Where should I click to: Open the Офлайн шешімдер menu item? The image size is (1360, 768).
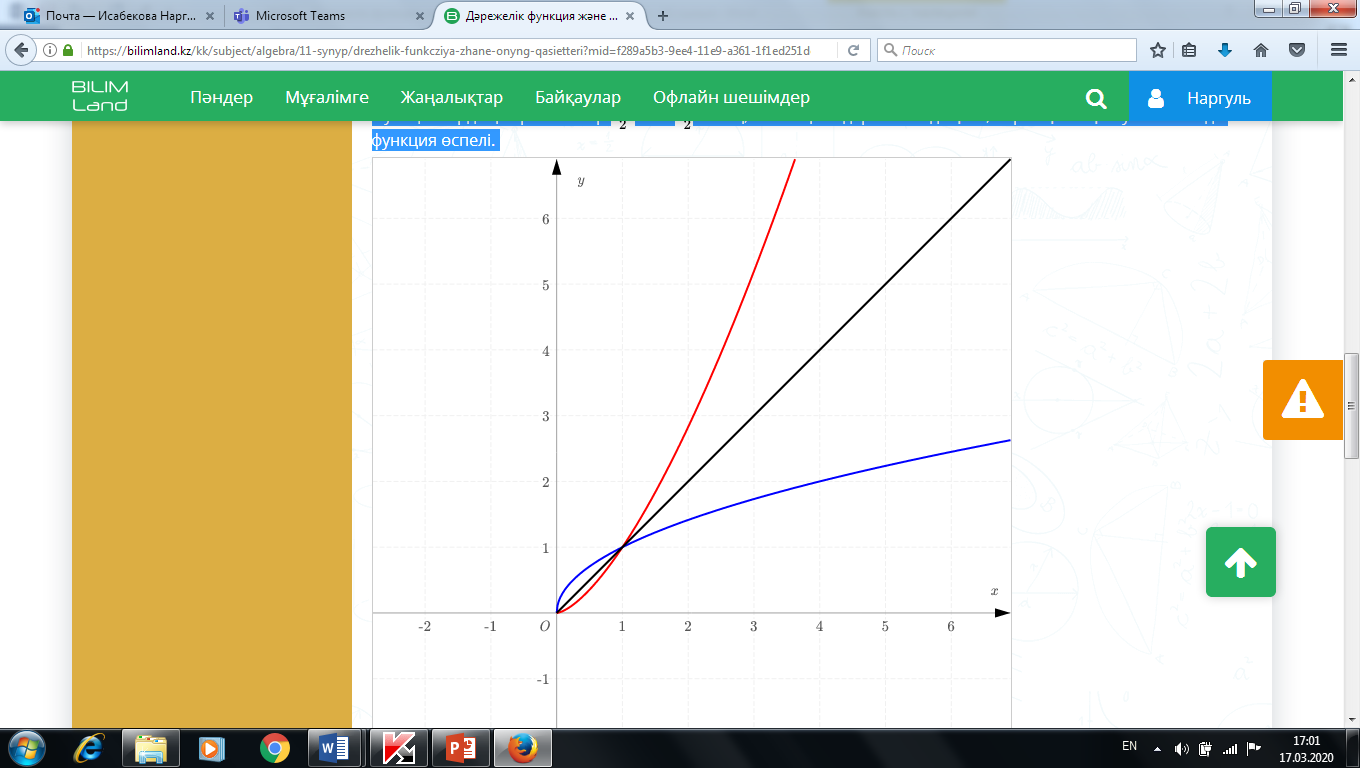[x=732, y=98]
